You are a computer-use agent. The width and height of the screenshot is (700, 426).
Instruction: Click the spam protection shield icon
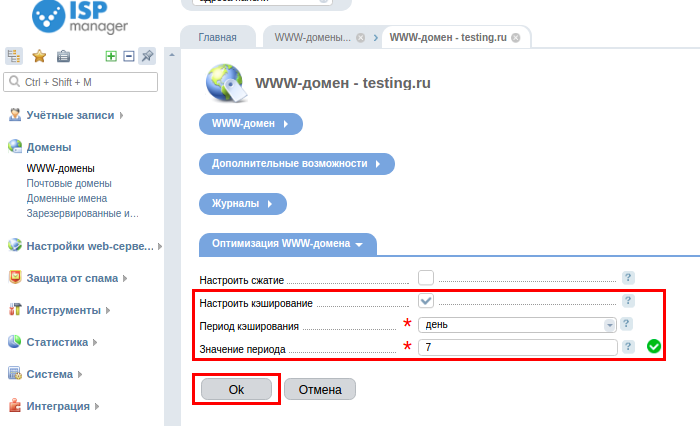[x=15, y=277]
